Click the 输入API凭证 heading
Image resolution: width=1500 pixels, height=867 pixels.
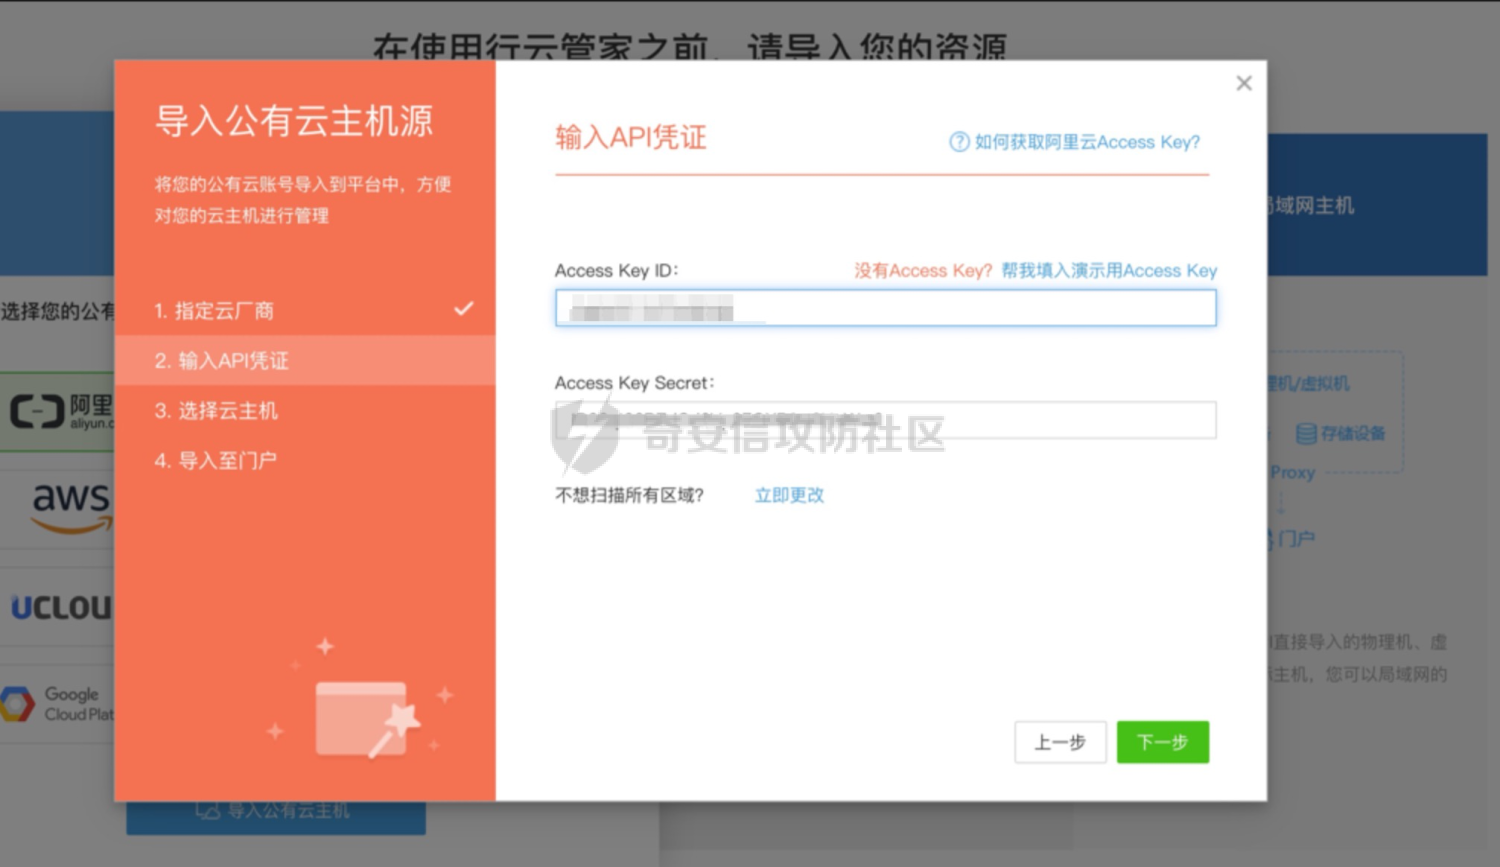tap(631, 137)
